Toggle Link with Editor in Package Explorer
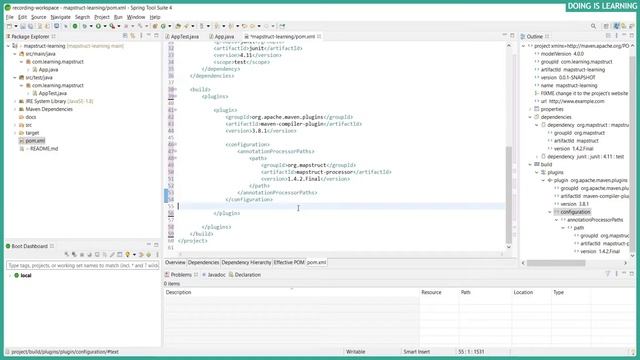This screenshot has height=360, width=640. [133, 36]
